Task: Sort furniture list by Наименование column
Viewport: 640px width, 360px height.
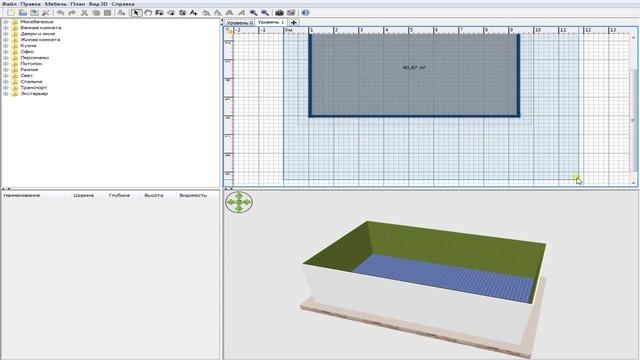Action: coord(22,196)
